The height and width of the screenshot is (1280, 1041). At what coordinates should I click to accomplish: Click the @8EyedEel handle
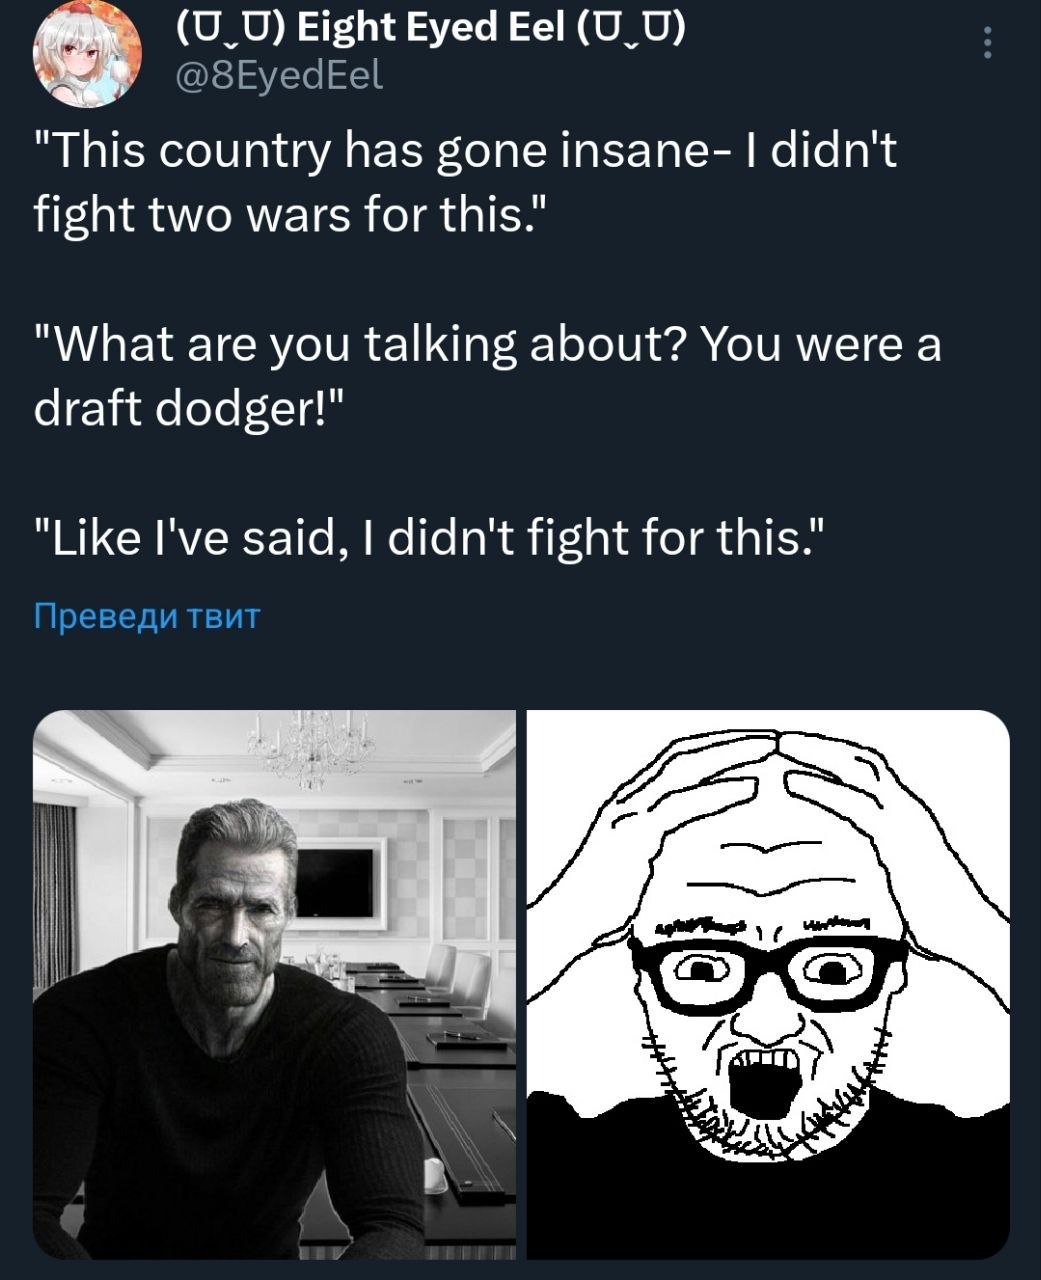pyautogui.click(x=280, y=75)
